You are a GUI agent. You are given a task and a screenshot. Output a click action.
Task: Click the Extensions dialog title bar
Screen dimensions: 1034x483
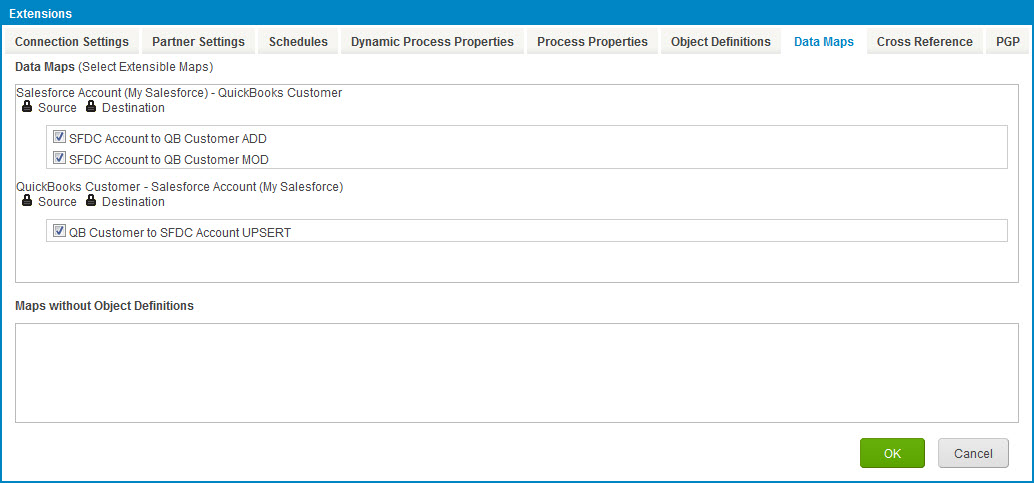pos(517,13)
